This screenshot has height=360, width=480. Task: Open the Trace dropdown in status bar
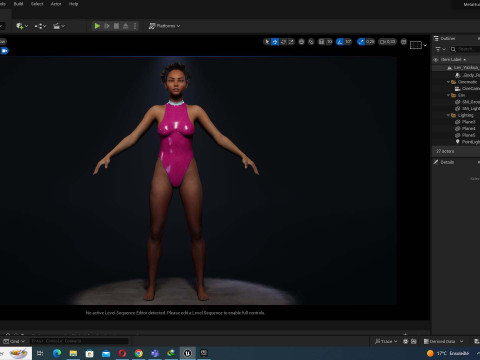click(x=386, y=341)
